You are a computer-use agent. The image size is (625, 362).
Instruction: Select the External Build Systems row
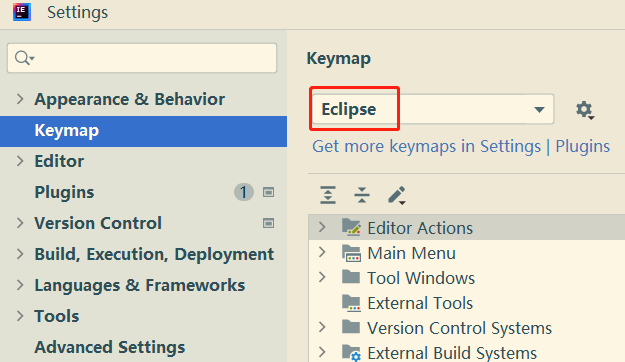coord(467,352)
